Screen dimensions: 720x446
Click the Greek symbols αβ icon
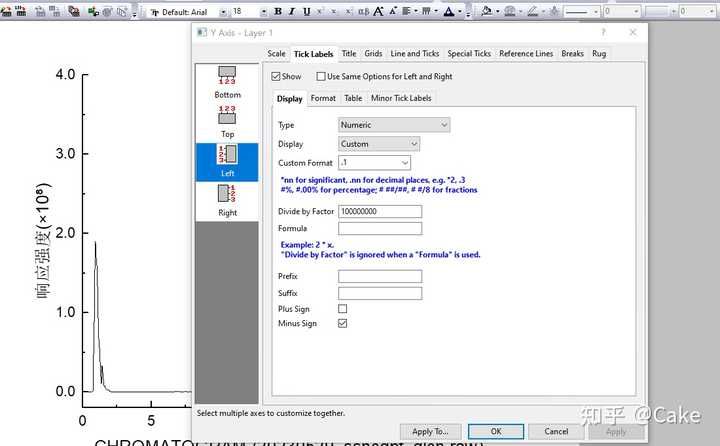pyautogui.click(x=364, y=11)
